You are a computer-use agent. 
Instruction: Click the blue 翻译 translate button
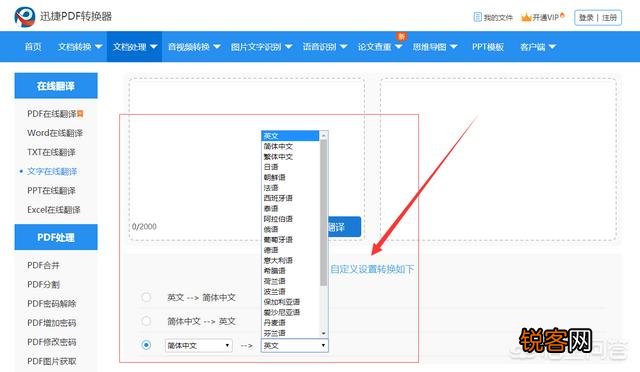344,227
